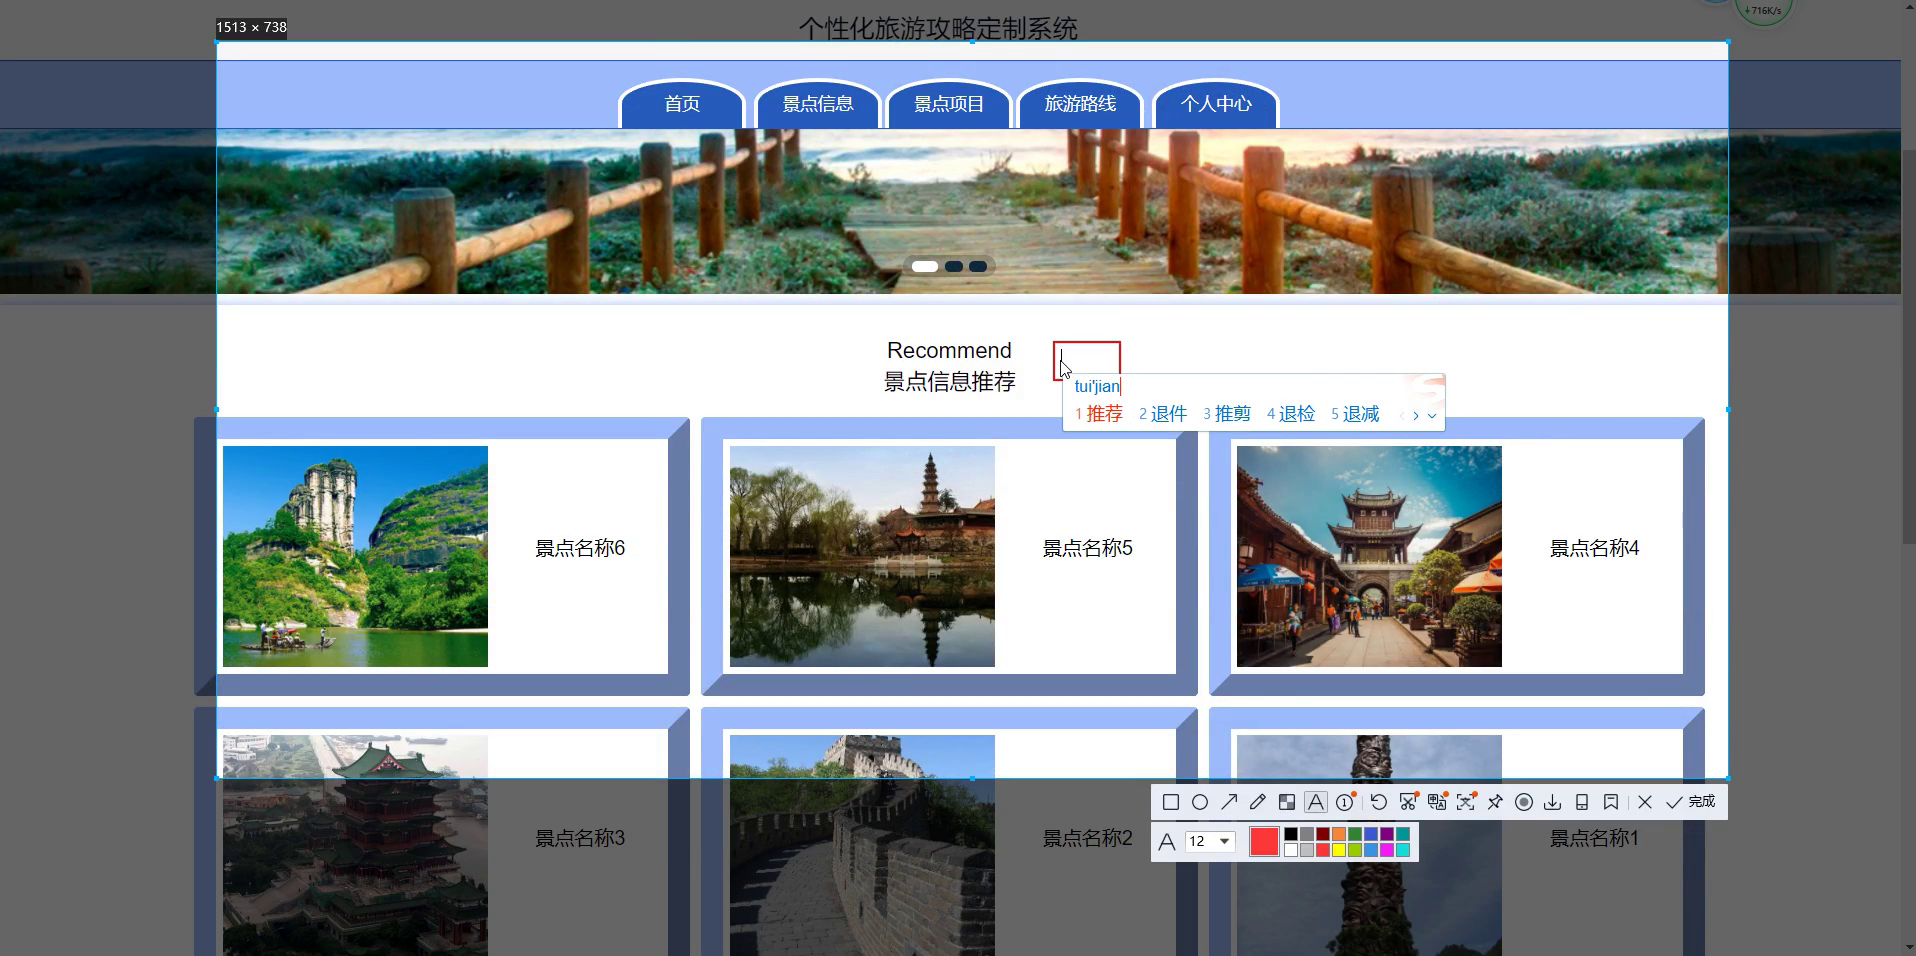Click the 景点名称6 title link

(580, 548)
